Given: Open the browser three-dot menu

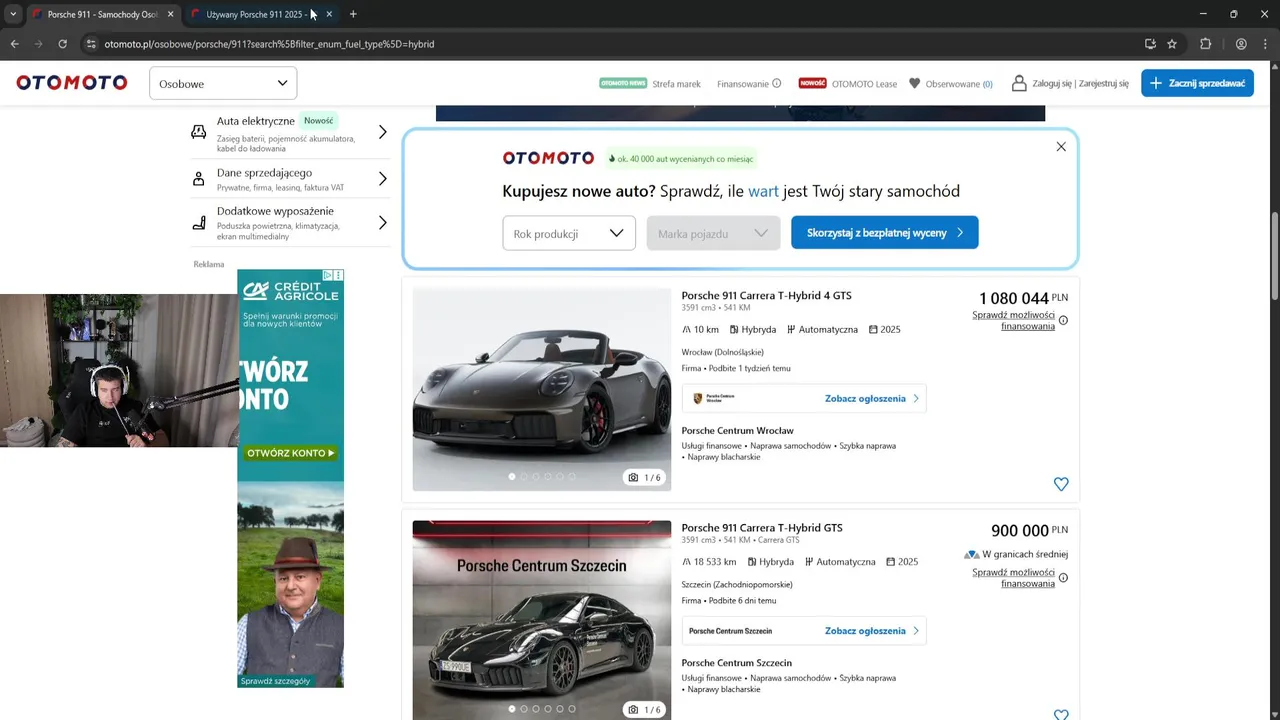Looking at the screenshot, I should (1265, 44).
